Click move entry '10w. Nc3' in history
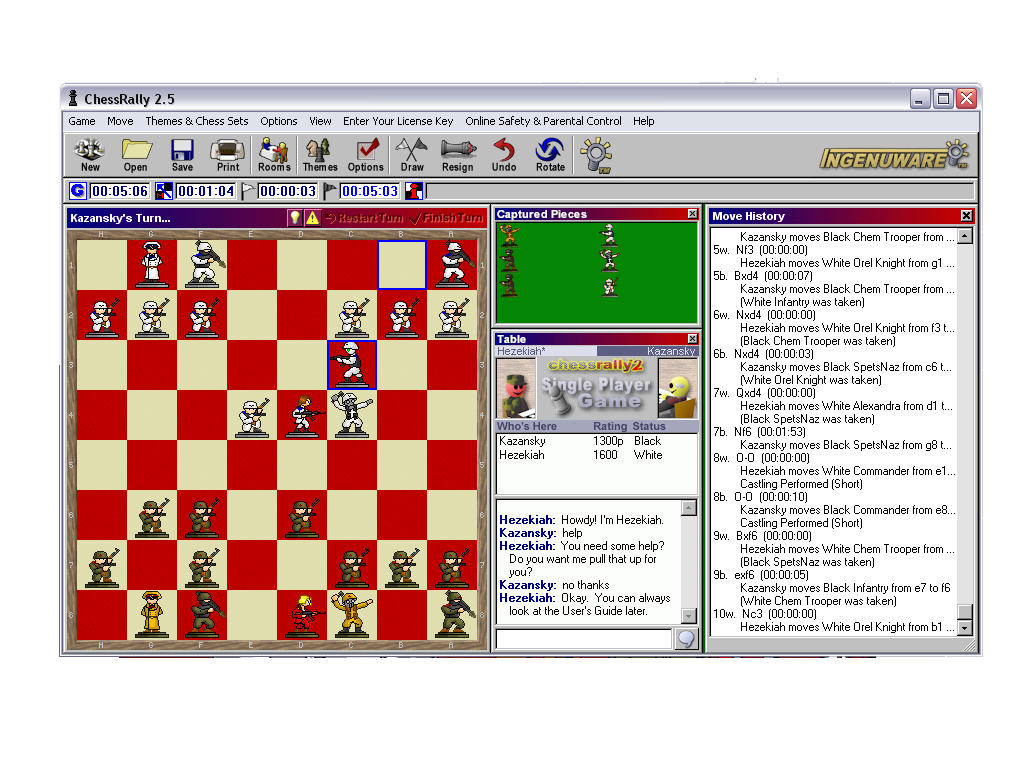Screen dimensions: 1024x768 click(x=765, y=614)
